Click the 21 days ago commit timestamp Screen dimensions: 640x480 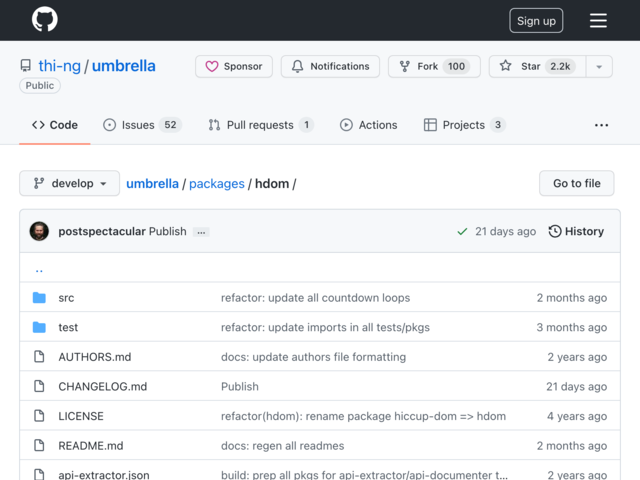click(x=505, y=231)
